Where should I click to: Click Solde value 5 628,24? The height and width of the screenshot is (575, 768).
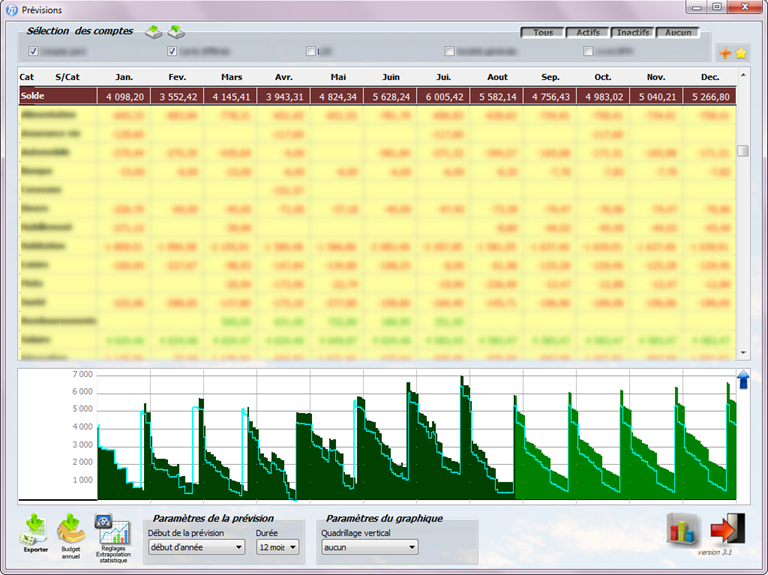tap(391, 97)
